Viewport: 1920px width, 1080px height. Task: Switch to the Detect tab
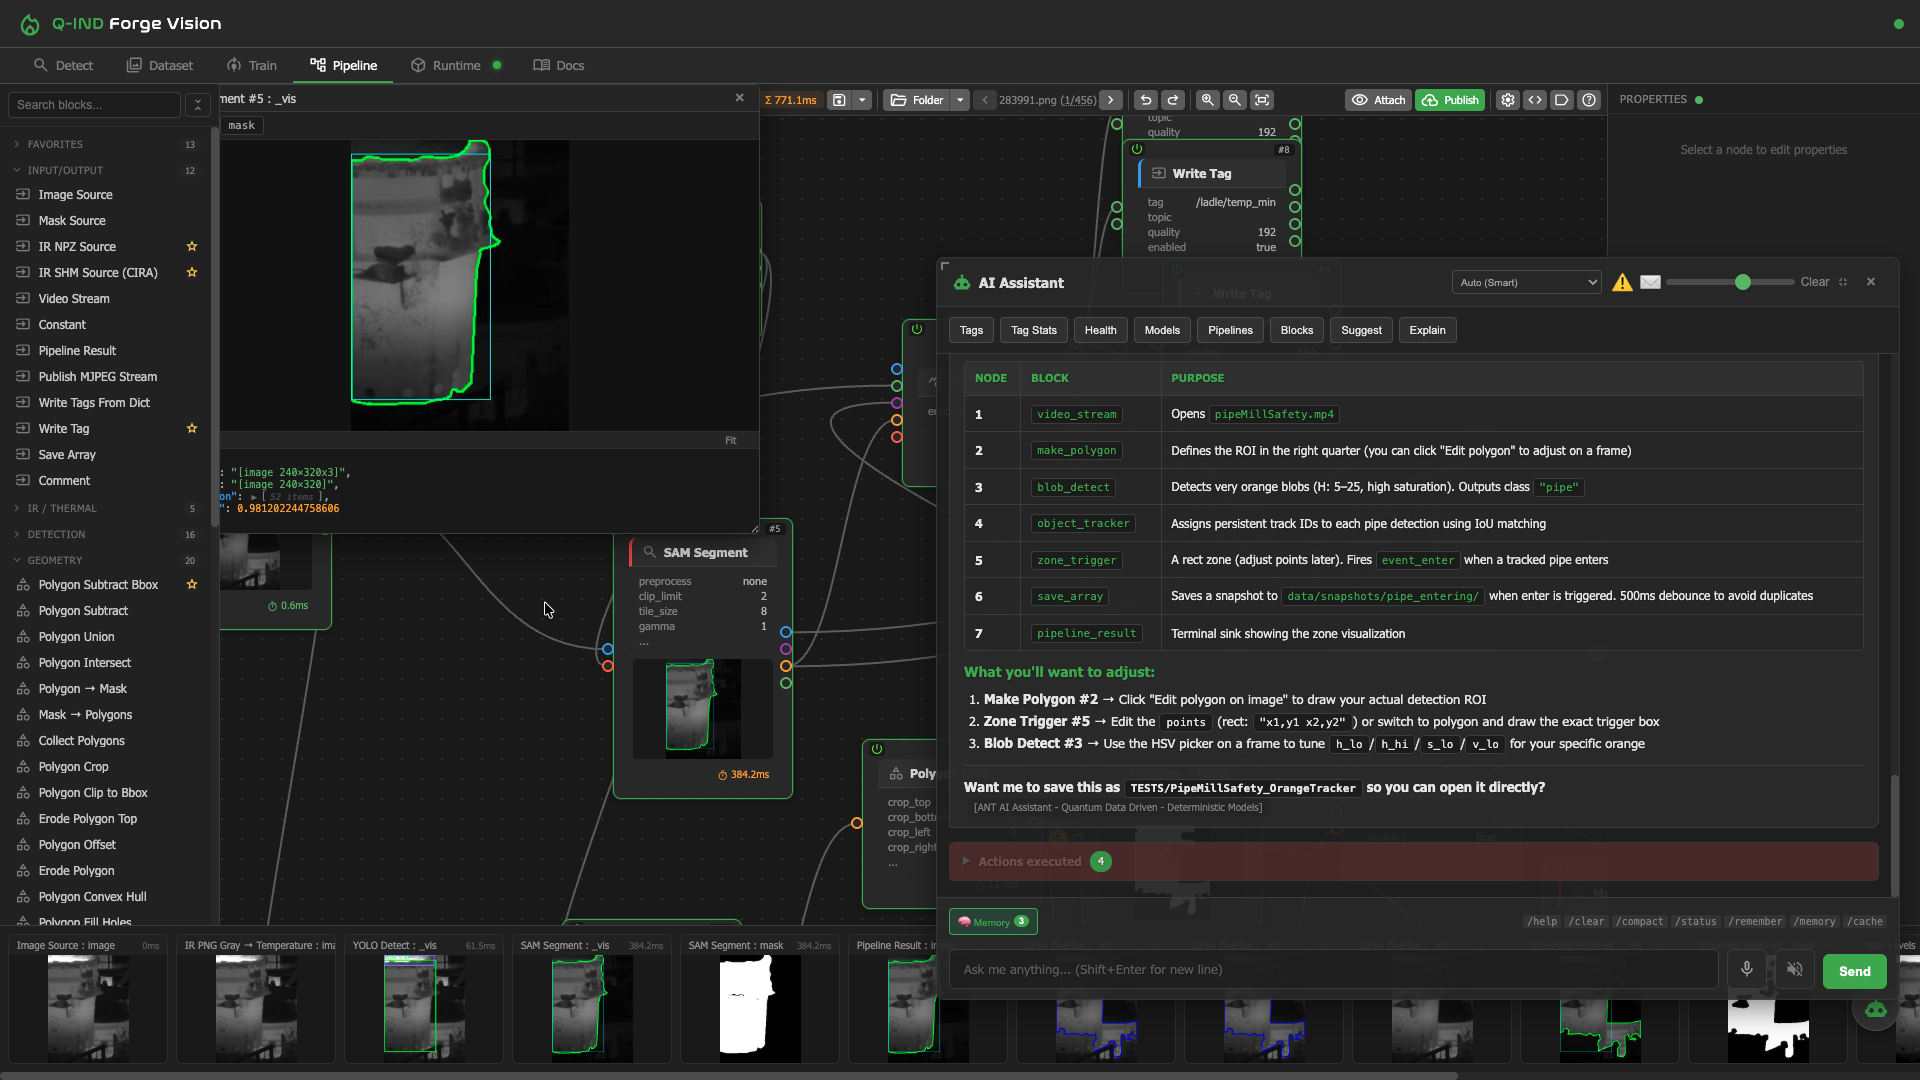[x=63, y=65]
